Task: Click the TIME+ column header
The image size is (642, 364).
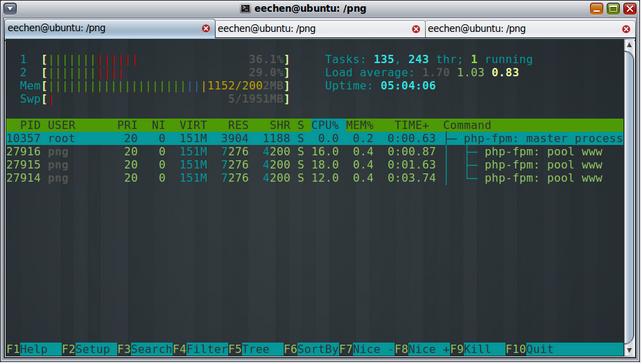Action: point(412,125)
